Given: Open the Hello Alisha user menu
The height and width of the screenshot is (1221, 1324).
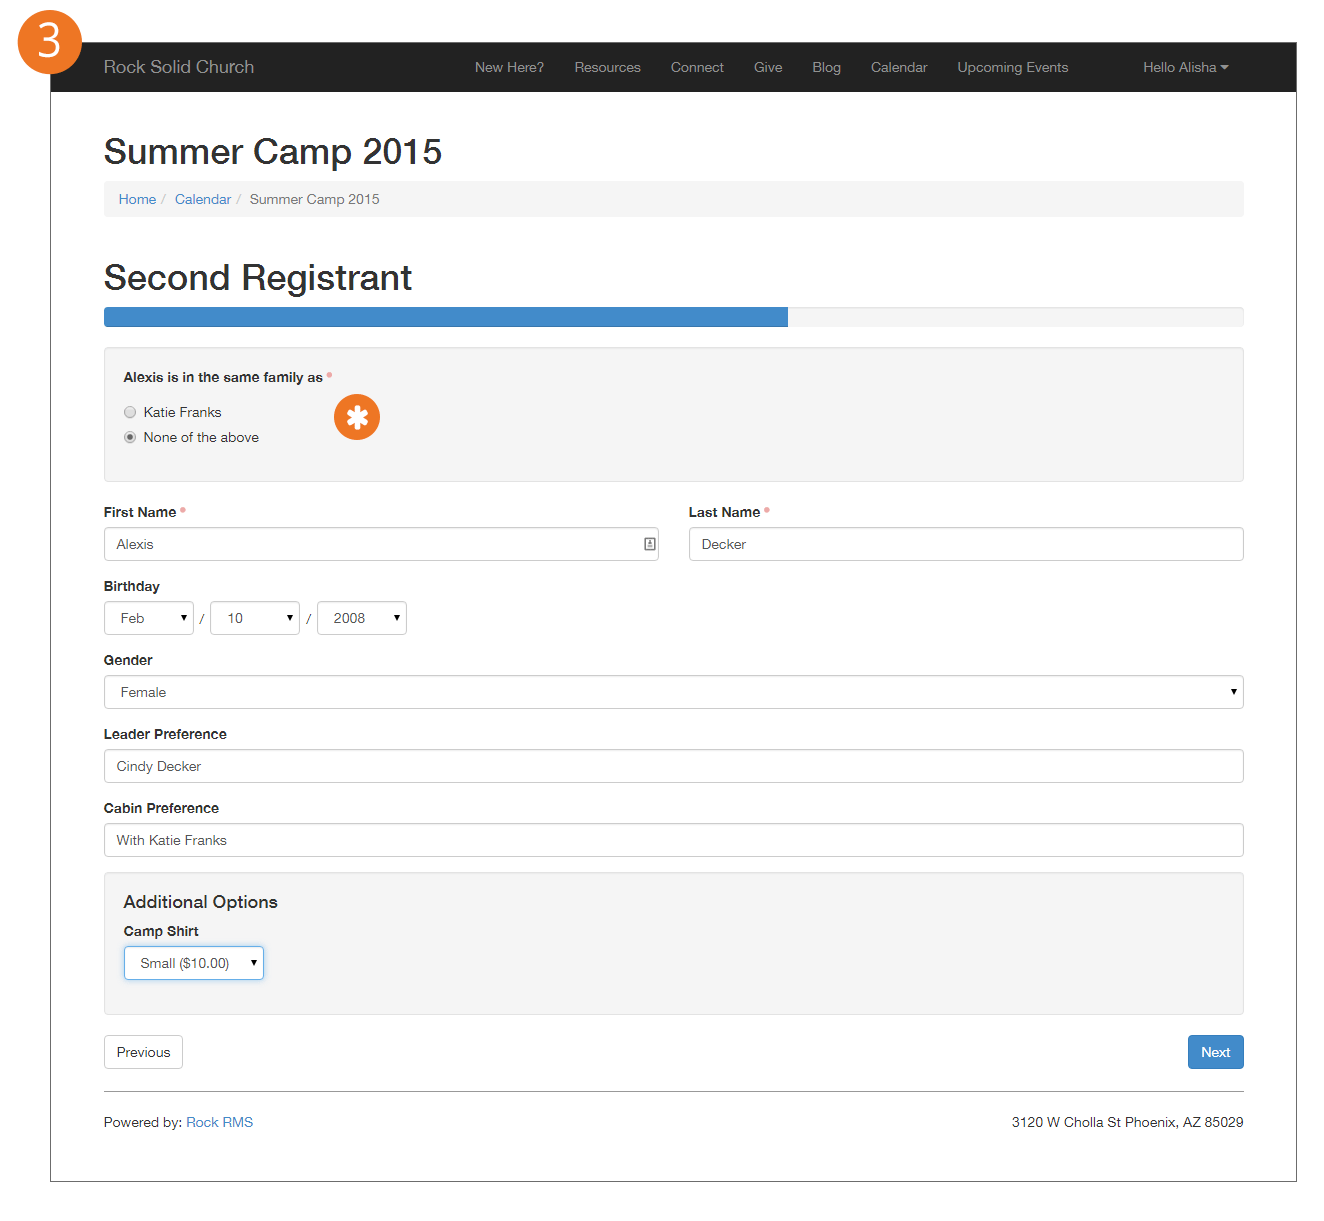Looking at the screenshot, I should [1185, 67].
